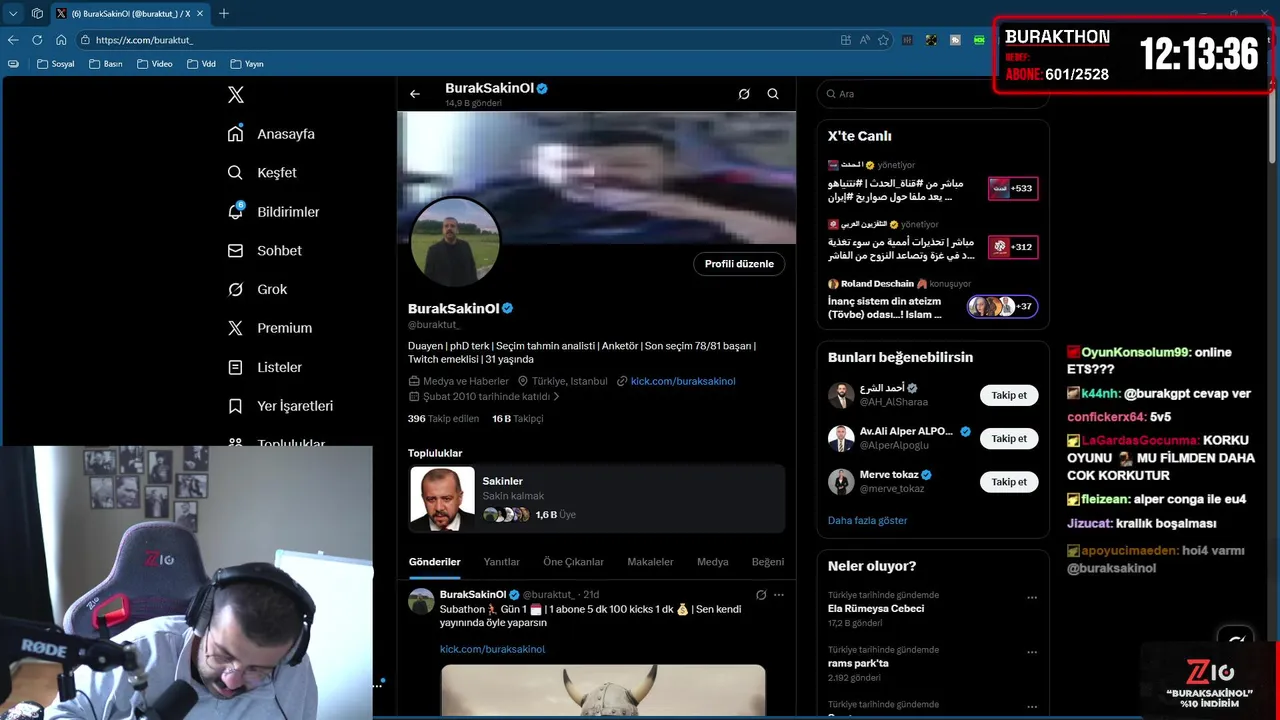The height and width of the screenshot is (720, 1280).
Task: Open أحمد الشرع suggested profile avatar
Action: (x=841, y=395)
